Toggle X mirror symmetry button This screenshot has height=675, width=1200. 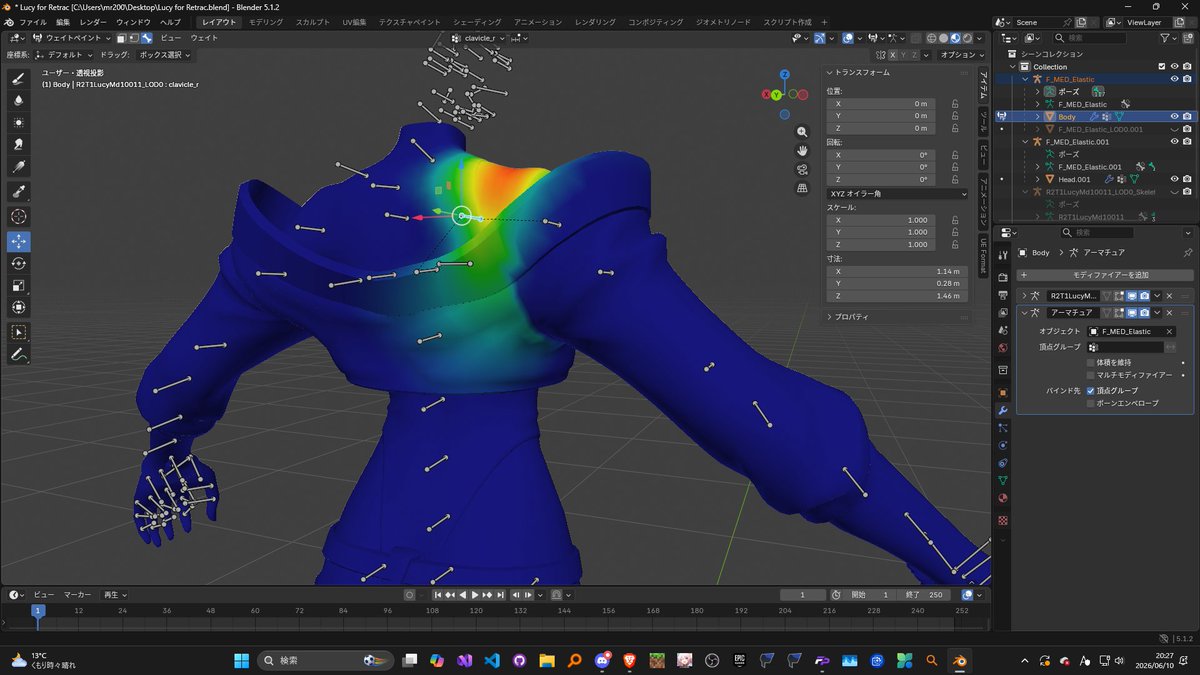[895, 55]
